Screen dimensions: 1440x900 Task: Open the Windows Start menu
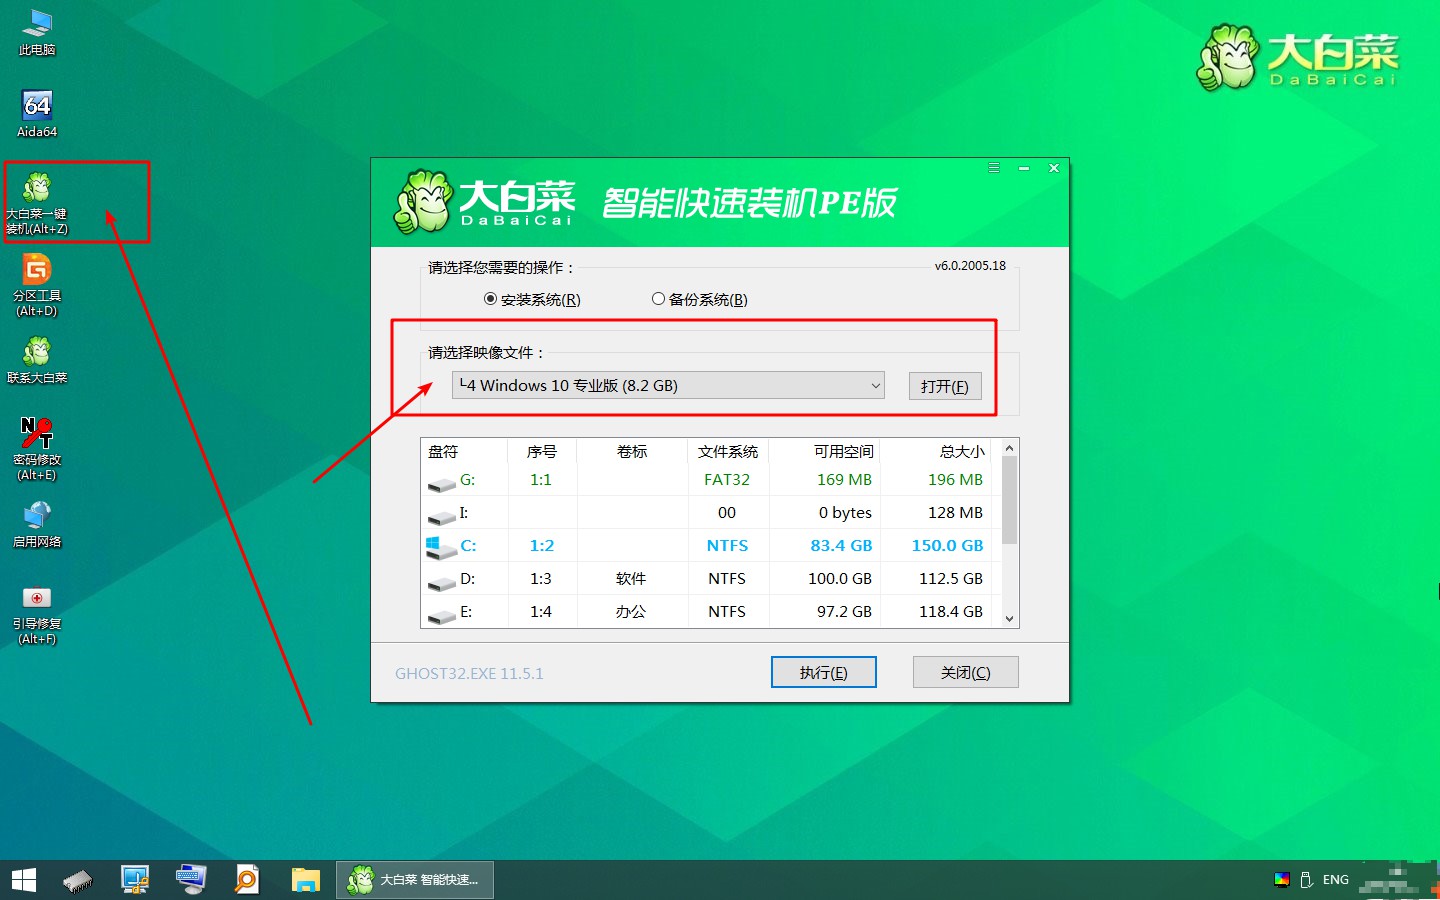pos(22,880)
